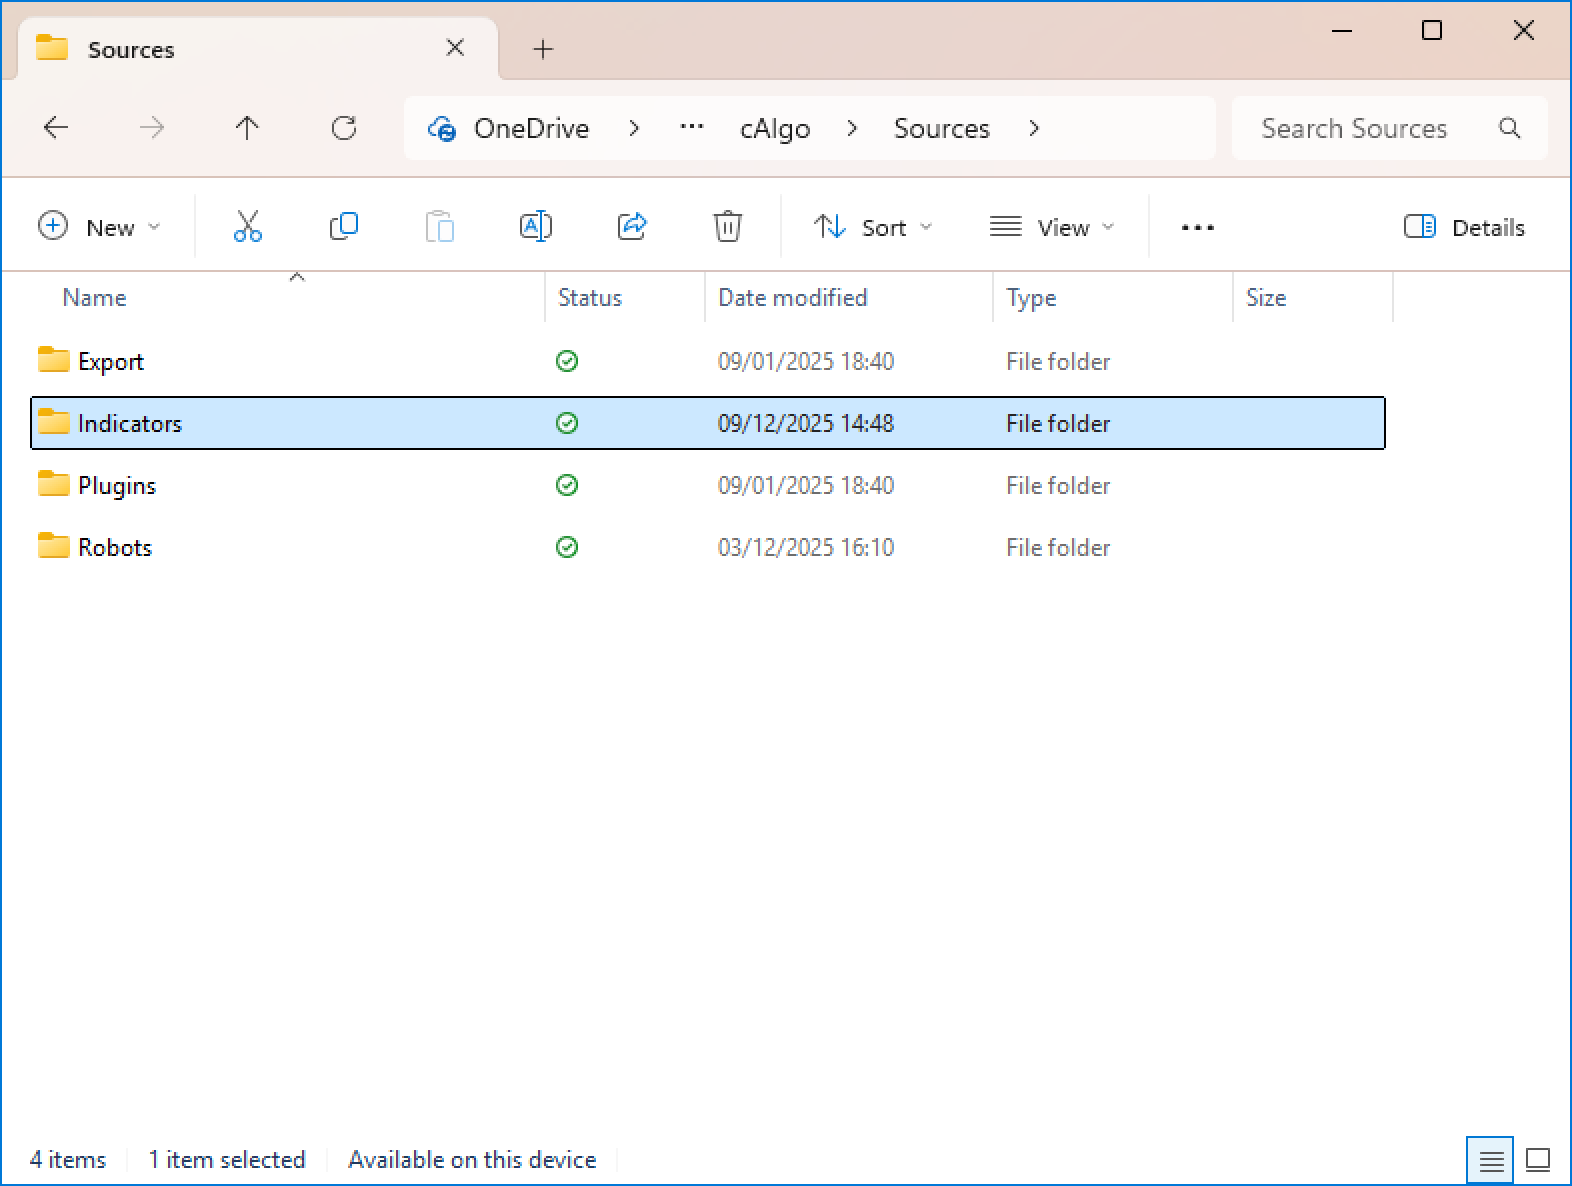This screenshot has height=1186, width=1572.
Task: Navigate up one folder level
Action: point(247,128)
